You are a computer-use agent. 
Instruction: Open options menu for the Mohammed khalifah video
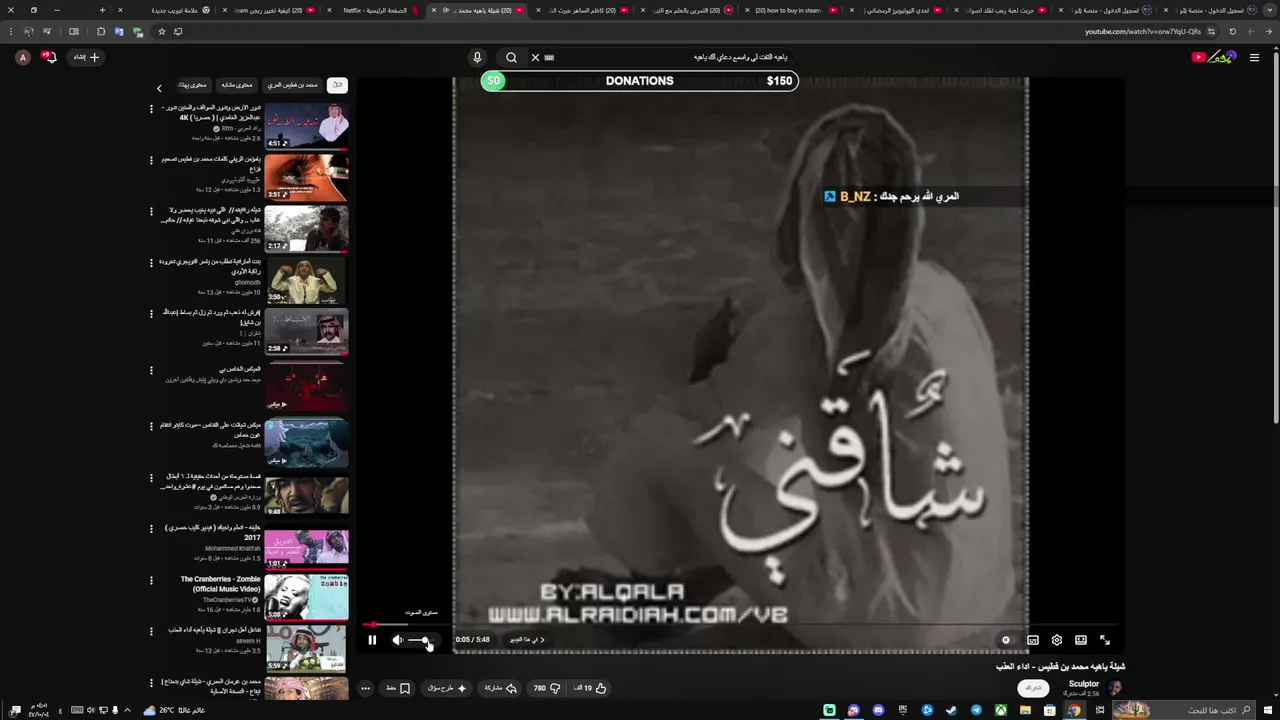(x=151, y=528)
